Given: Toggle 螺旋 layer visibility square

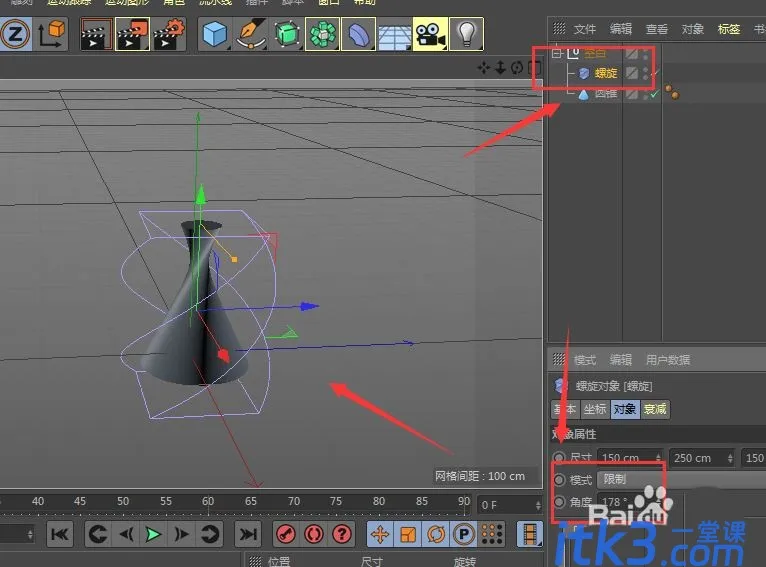Looking at the screenshot, I should pos(632,73).
